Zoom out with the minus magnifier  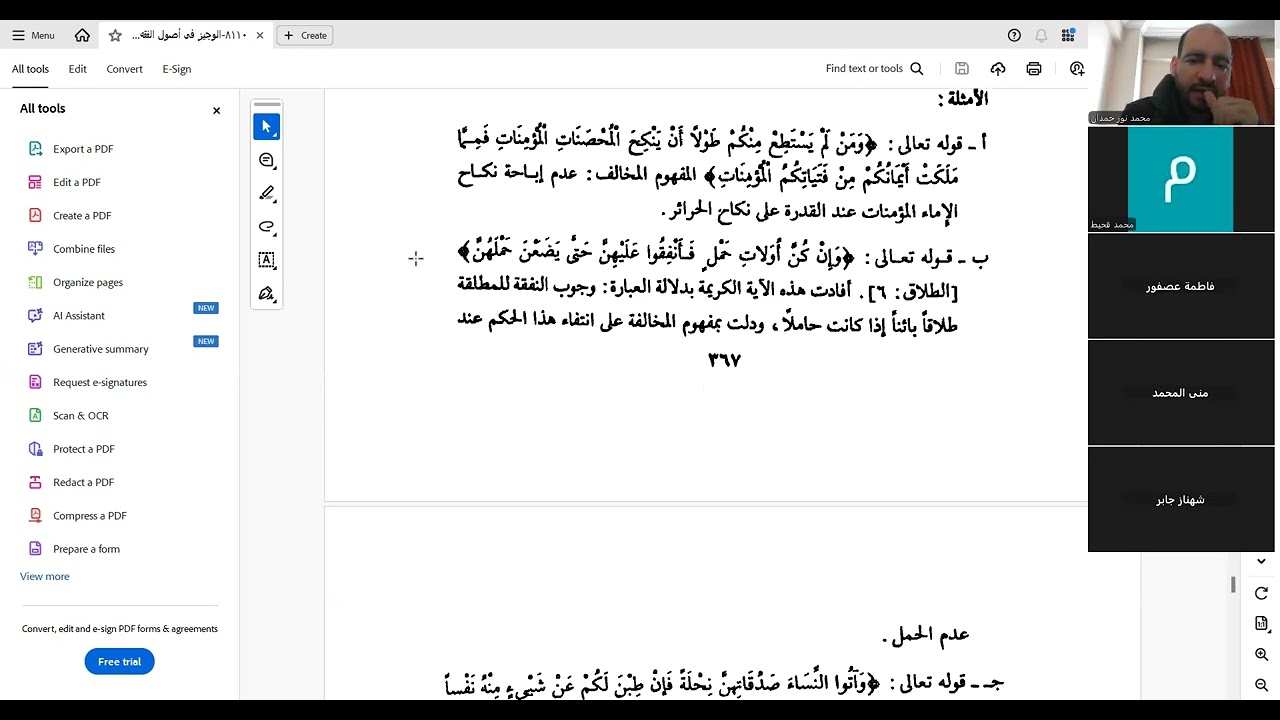pos(1261,686)
